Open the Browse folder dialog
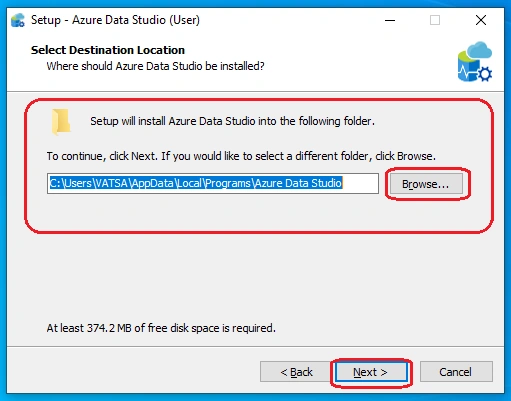This screenshot has height=401, width=511. [x=426, y=184]
